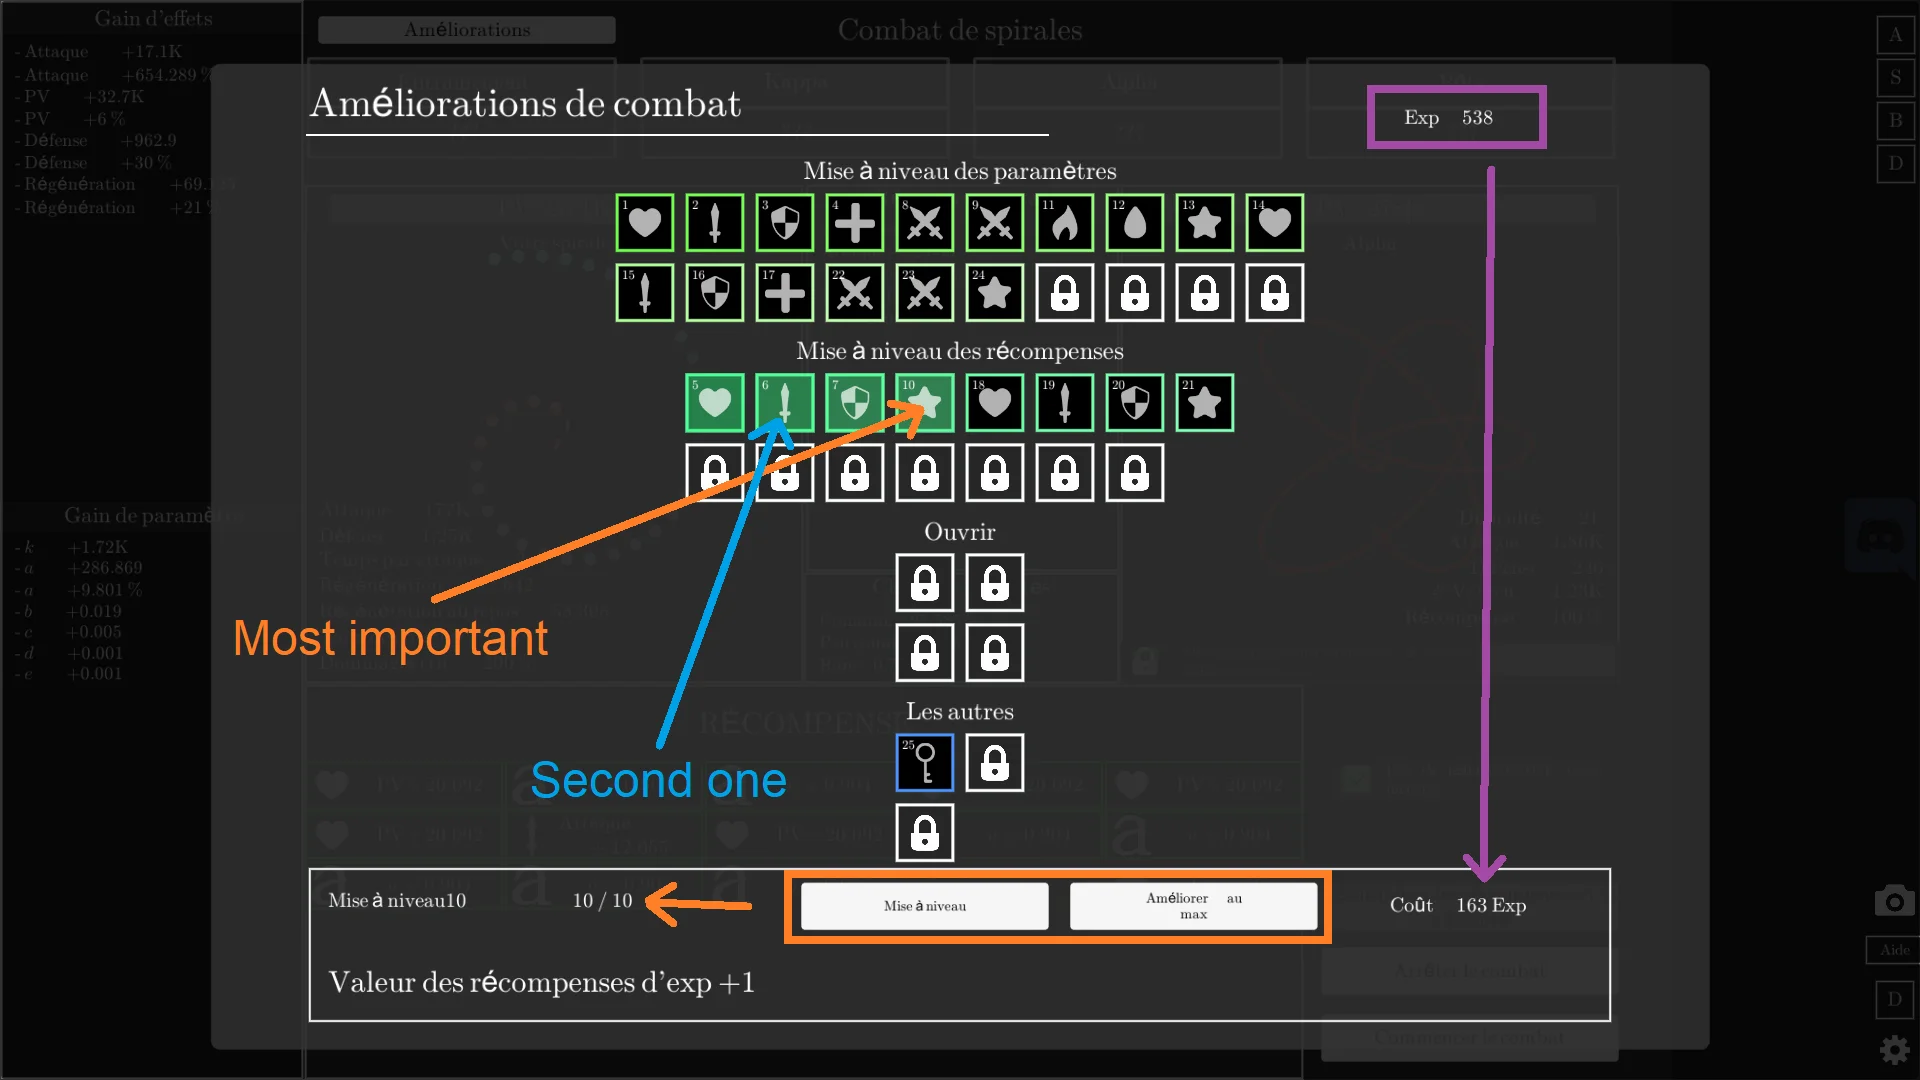The width and height of the screenshot is (1920, 1080).
Task: Click flame upgrade number 11
Action: [1064, 222]
